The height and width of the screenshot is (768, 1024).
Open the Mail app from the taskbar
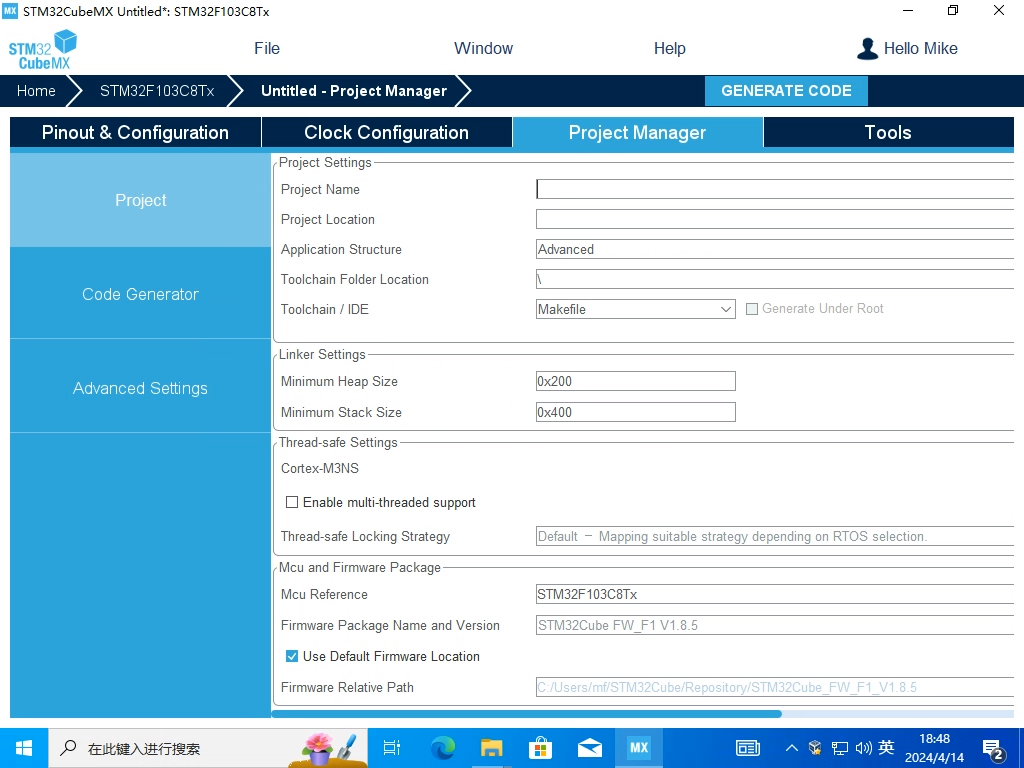589,748
